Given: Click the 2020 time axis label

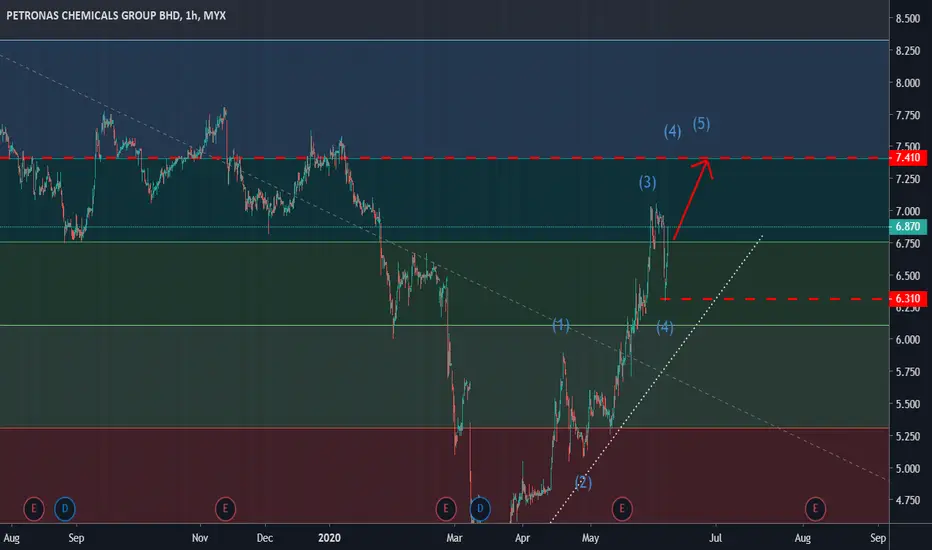Looking at the screenshot, I should (x=329, y=538).
